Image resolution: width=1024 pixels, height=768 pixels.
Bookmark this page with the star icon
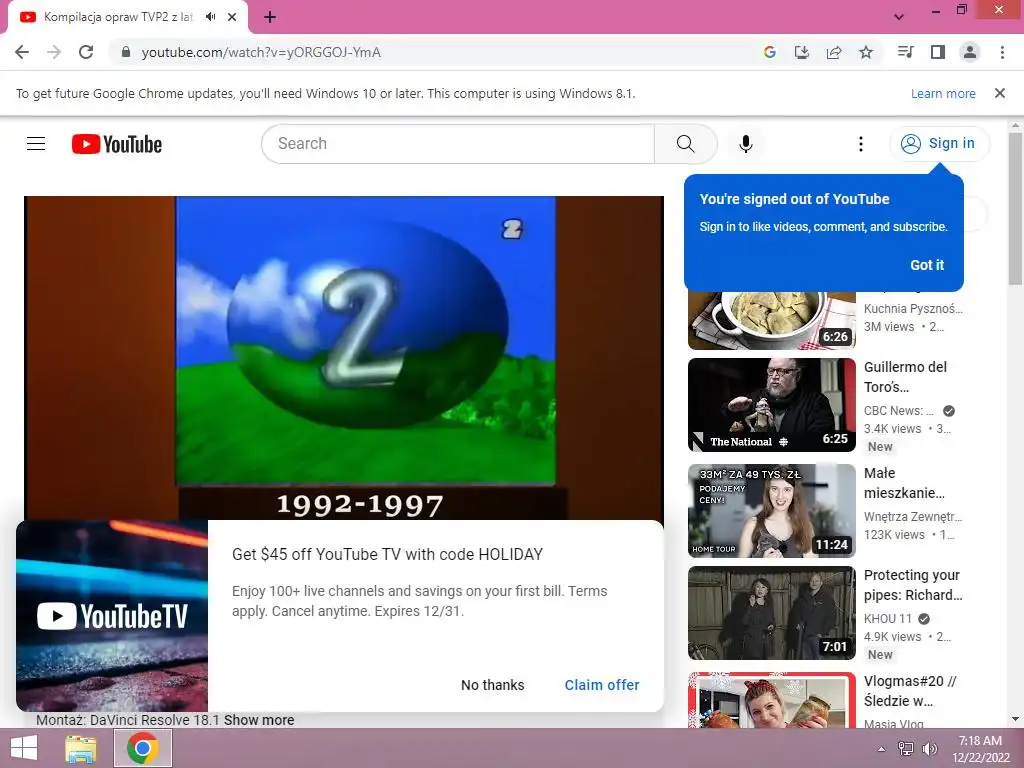point(866,52)
